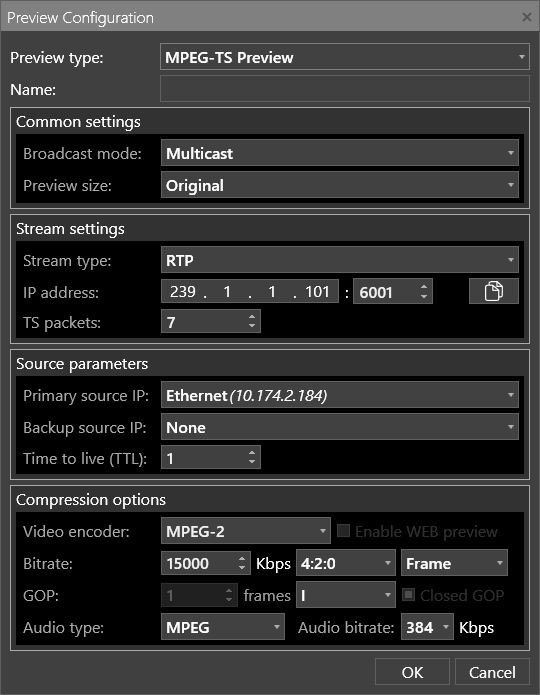
Task: Open the Backup source IP None dropdown
Action: (340, 427)
